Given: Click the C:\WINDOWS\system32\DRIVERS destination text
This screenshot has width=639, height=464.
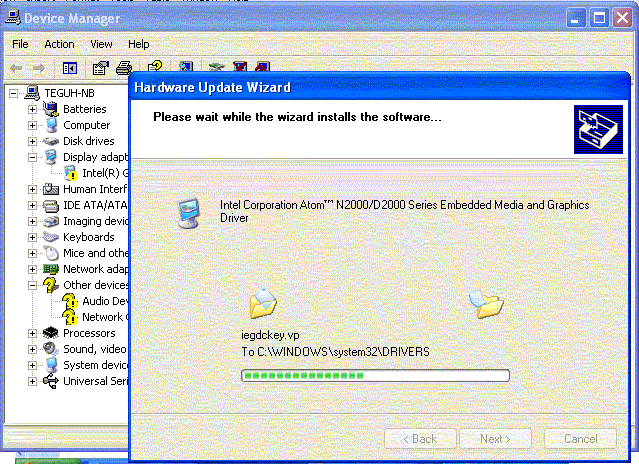Looking at the screenshot, I should [343, 352].
